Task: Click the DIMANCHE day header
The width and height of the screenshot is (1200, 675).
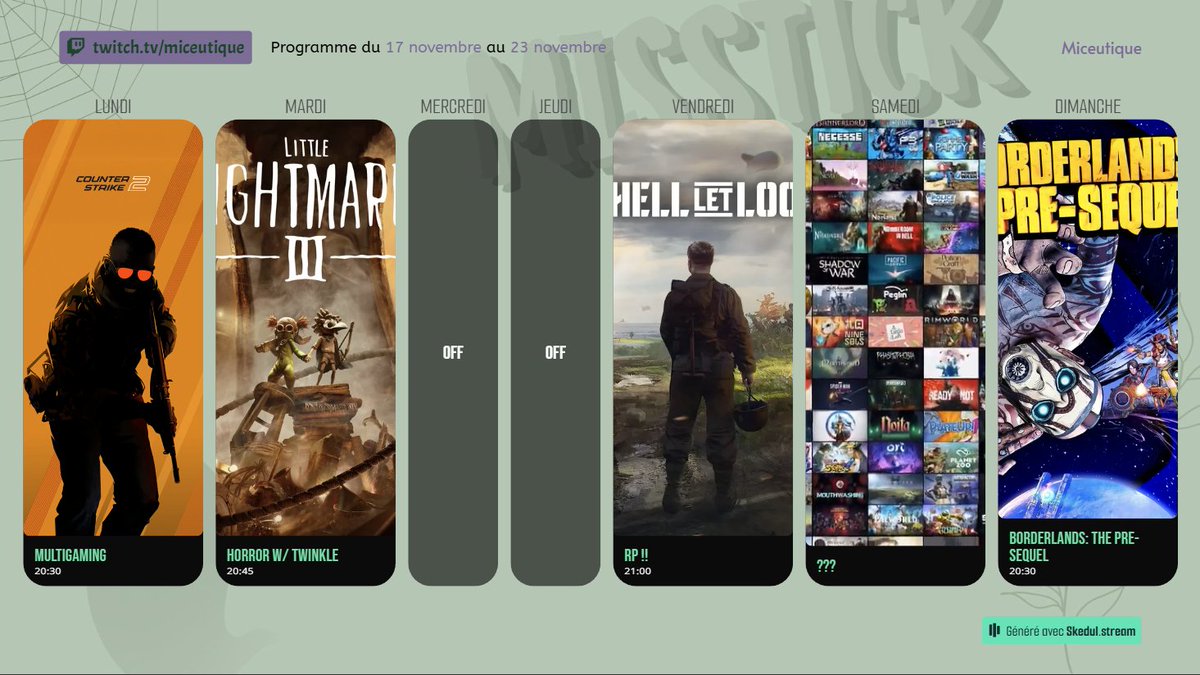Action: point(1088,106)
